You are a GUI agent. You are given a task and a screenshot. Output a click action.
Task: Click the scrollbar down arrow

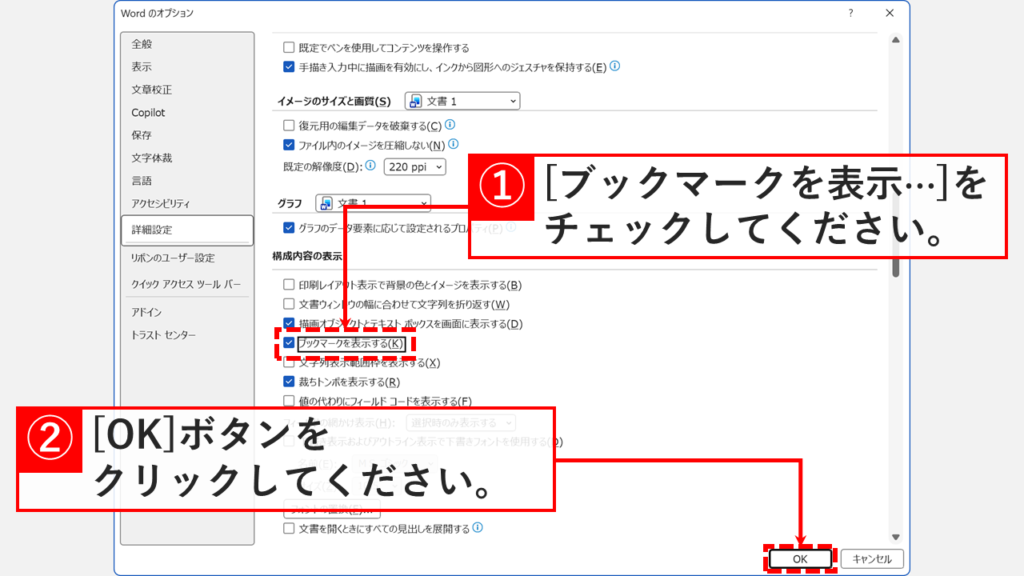pyautogui.click(x=896, y=537)
